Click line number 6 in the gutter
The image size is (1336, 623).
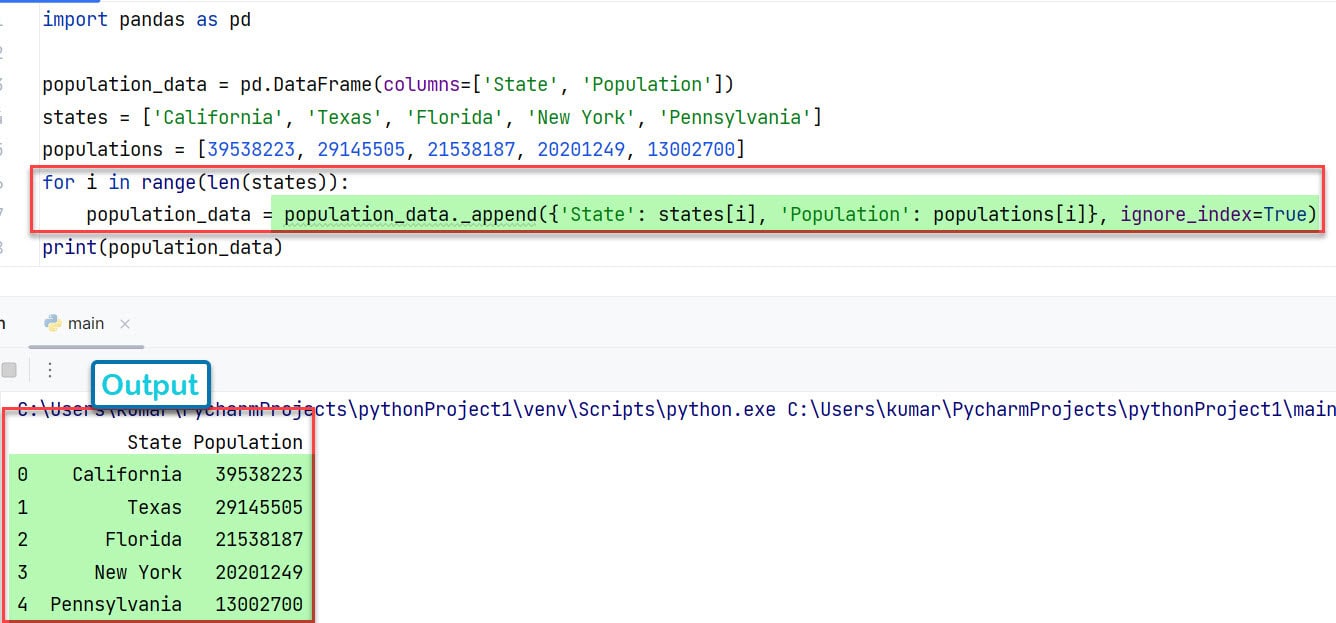click(x=3, y=181)
